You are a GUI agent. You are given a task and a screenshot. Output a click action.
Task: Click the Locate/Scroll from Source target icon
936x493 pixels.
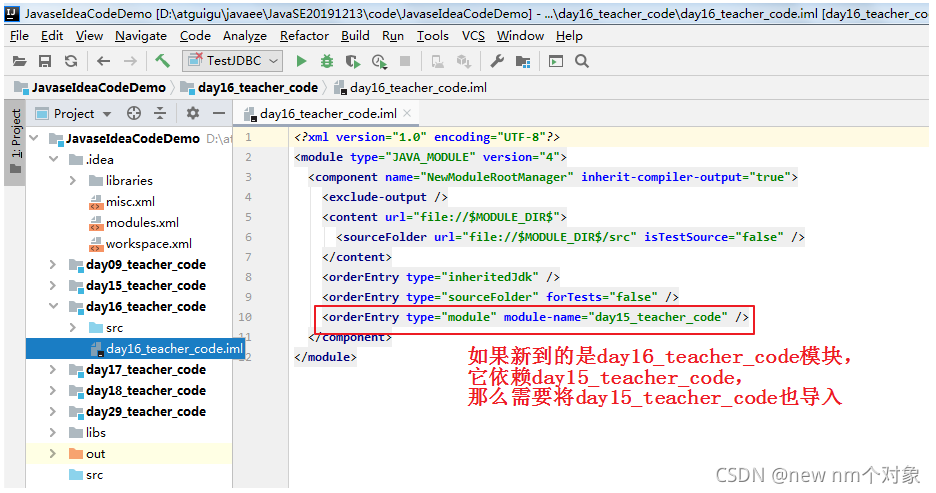134,113
